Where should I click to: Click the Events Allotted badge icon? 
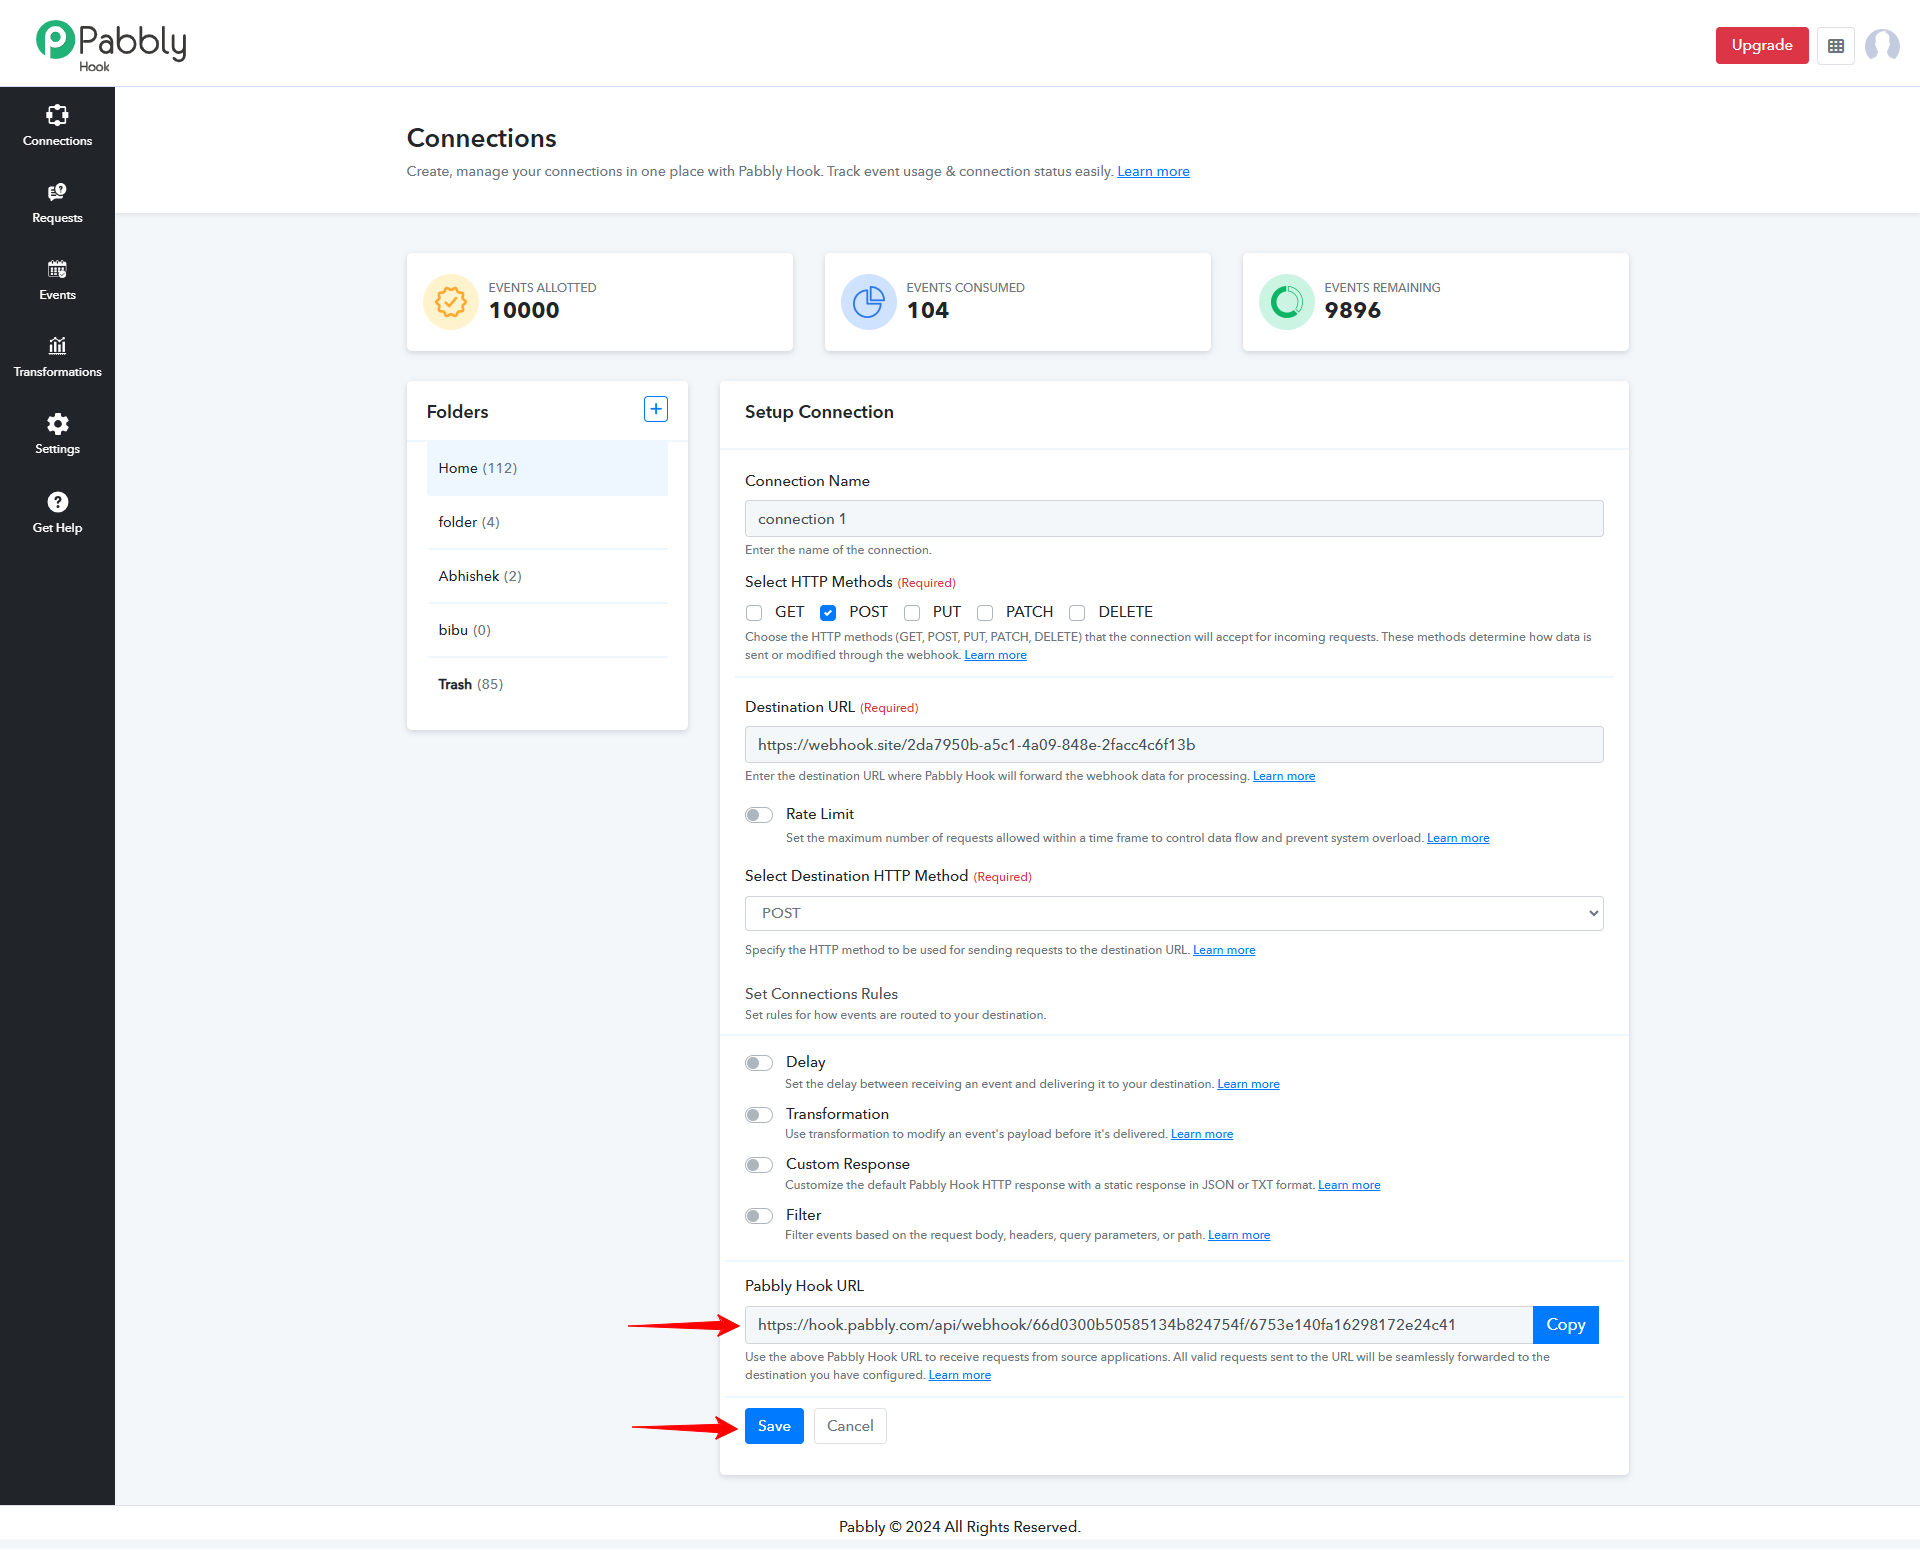click(x=451, y=302)
